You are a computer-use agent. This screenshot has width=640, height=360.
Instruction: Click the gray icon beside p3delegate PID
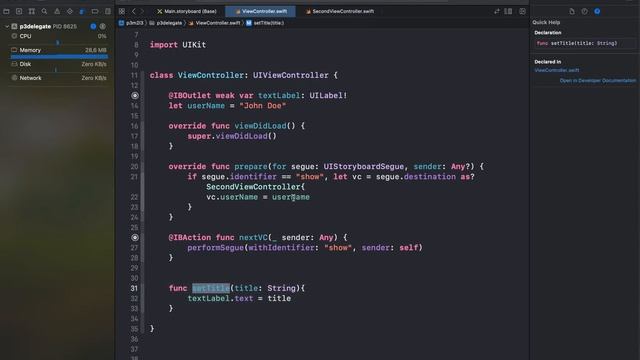tap(103, 26)
